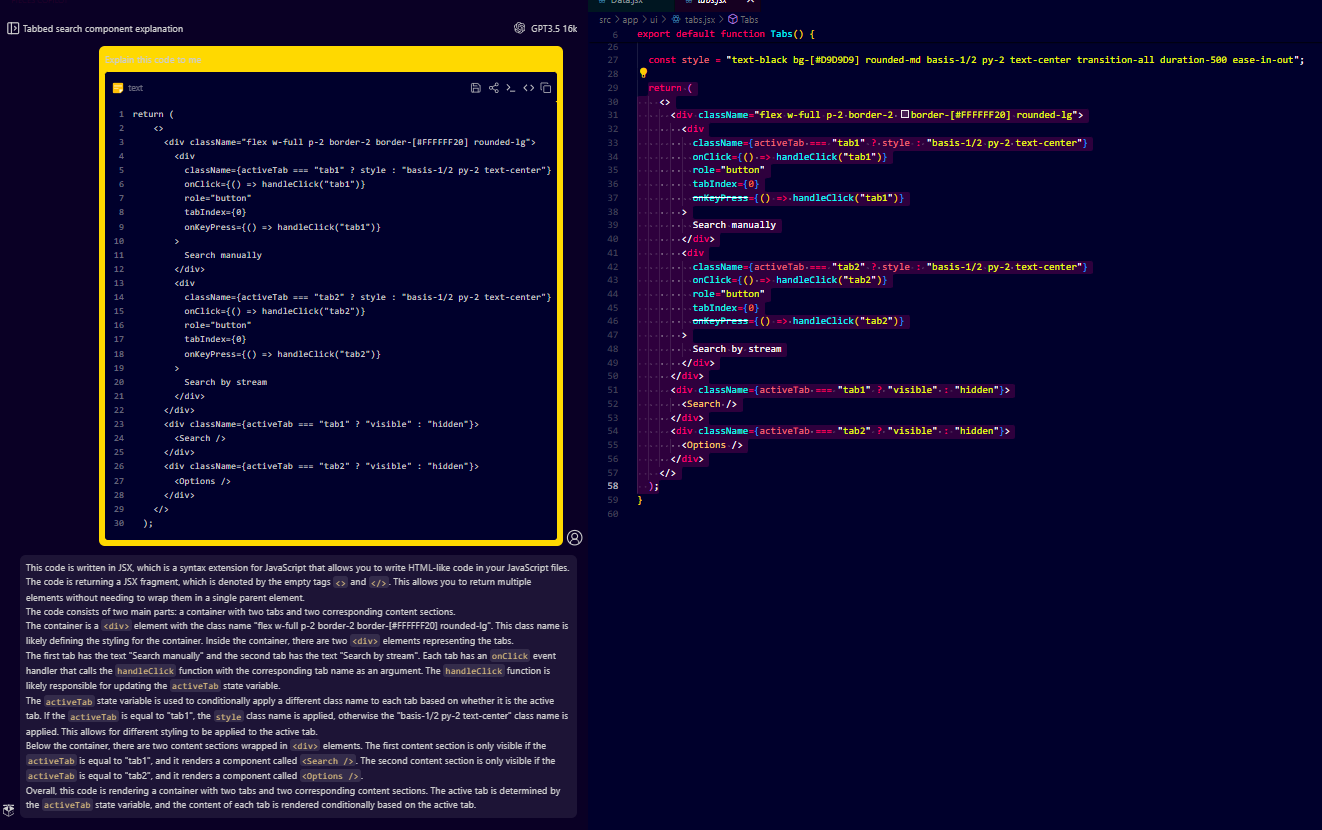Toggle the chat sidebar panel icon
Screen dimensions: 1322x830
[x=13, y=29]
